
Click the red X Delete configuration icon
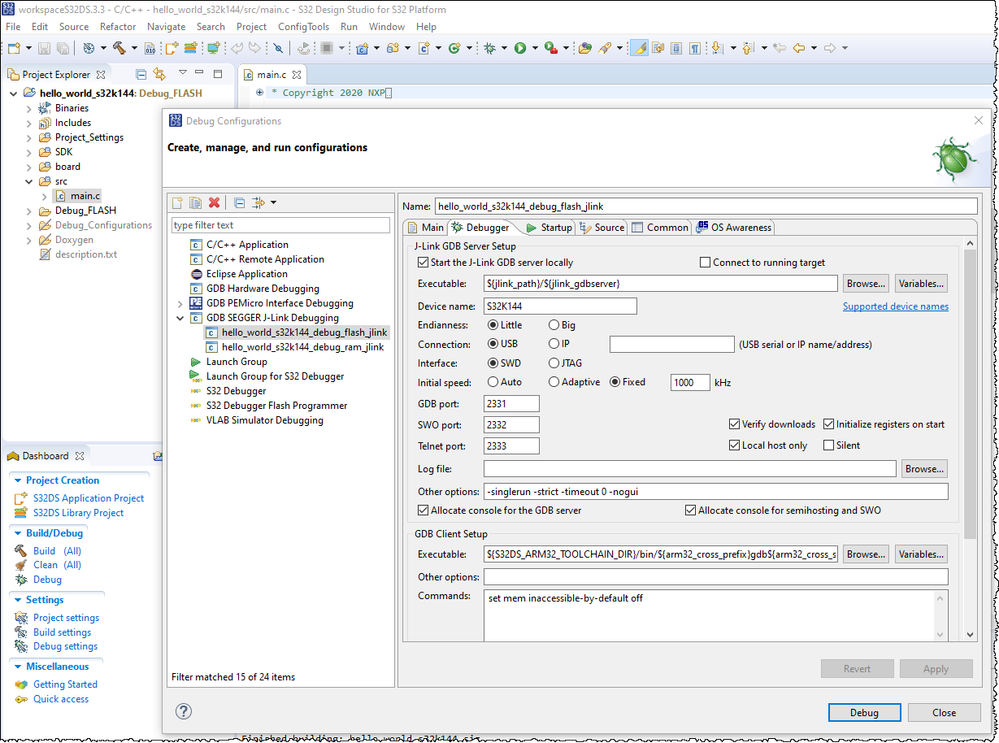[x=214, y=203]
